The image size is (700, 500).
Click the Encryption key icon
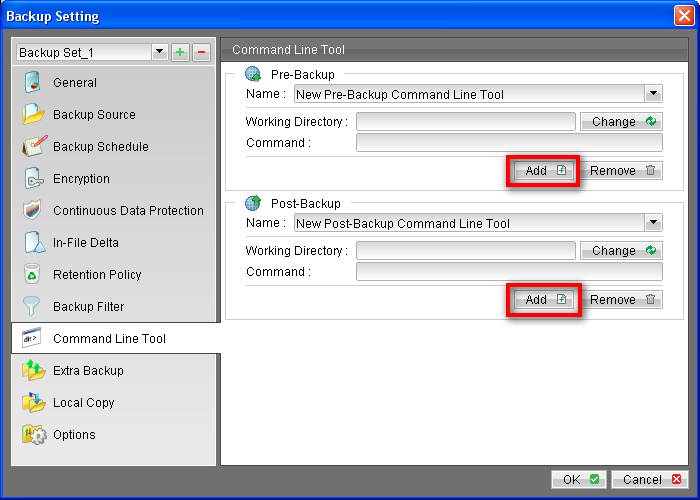point(33,179)
